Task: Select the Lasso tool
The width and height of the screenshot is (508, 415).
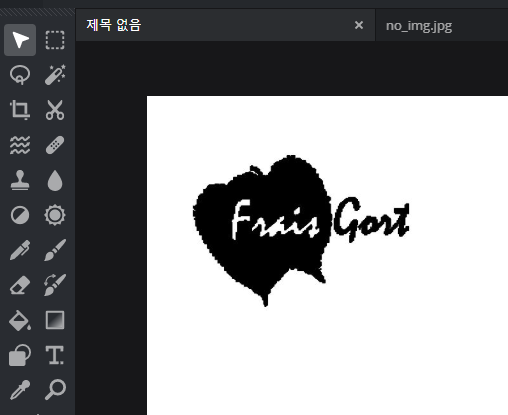Action: pos(20,75)
